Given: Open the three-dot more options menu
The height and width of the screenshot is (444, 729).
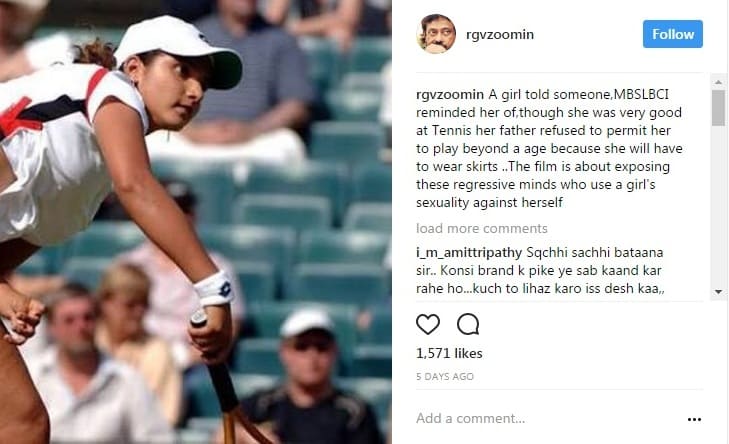Looking at the screenshot, I should (694, 419).
